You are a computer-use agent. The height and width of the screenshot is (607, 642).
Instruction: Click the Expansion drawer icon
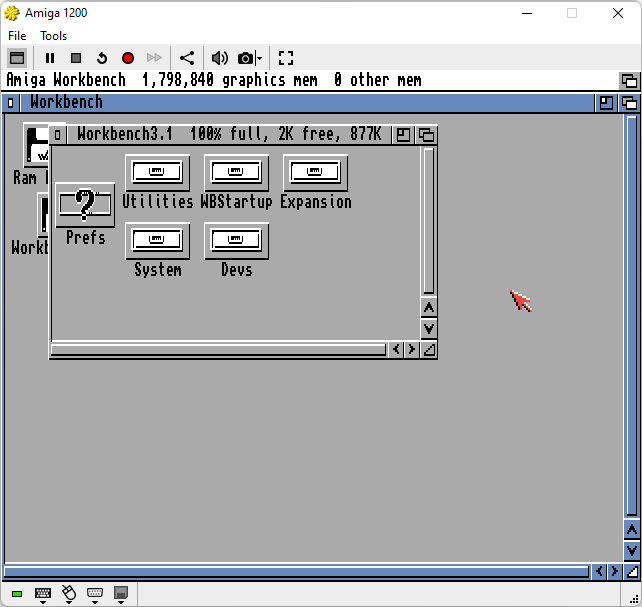tap(315, 173)
